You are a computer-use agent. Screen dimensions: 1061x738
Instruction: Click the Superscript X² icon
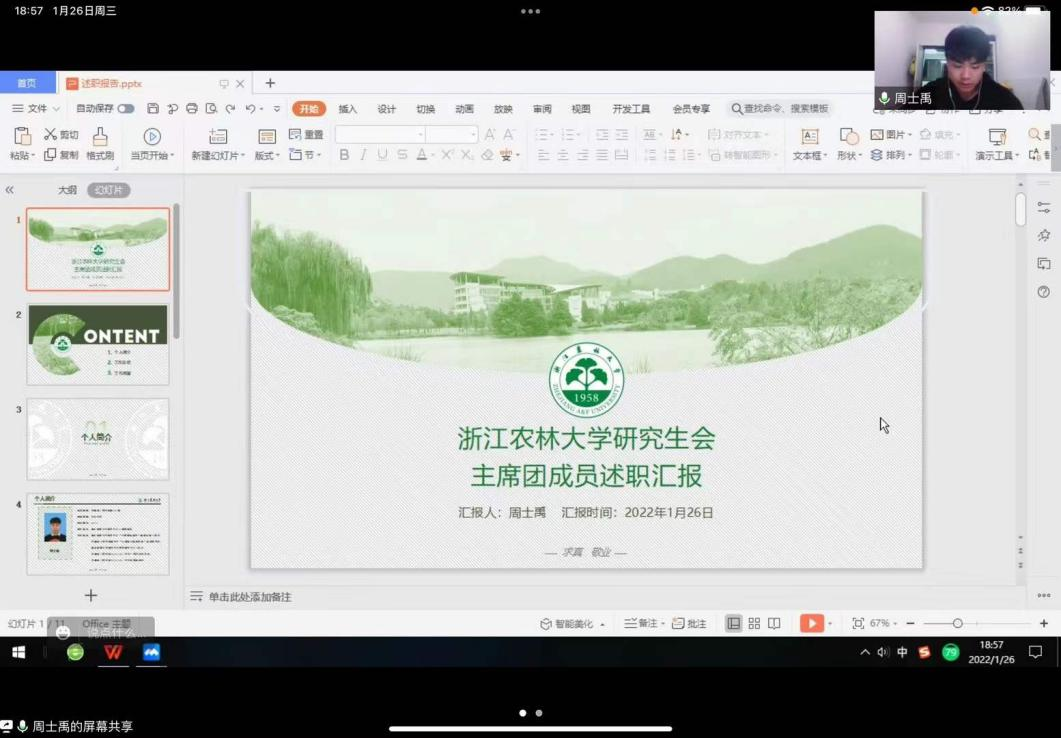click(447, 155)
